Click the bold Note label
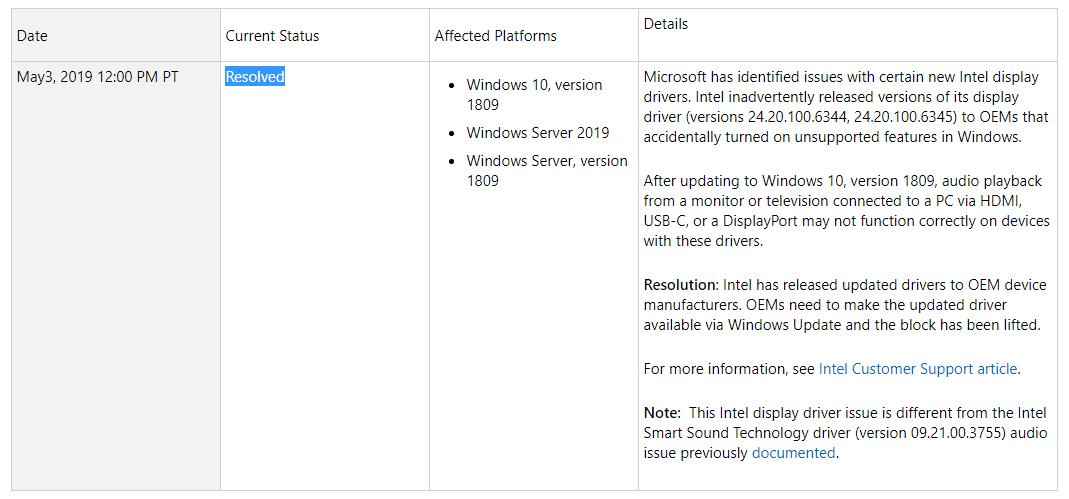This screenshot has width=1069, height=499. [x=661, y=412]
